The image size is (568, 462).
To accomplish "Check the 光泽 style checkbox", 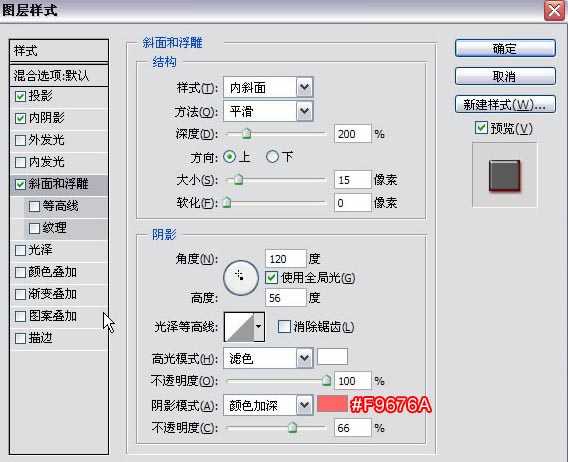I will coord(20,250).
